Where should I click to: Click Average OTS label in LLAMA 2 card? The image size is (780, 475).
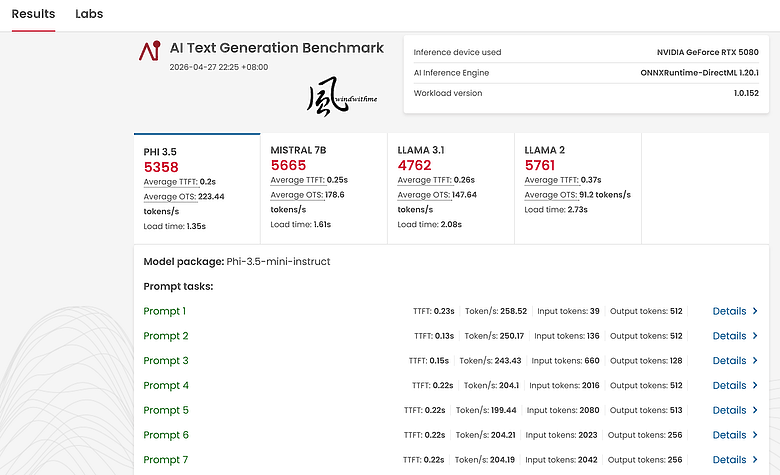point(551,195)
